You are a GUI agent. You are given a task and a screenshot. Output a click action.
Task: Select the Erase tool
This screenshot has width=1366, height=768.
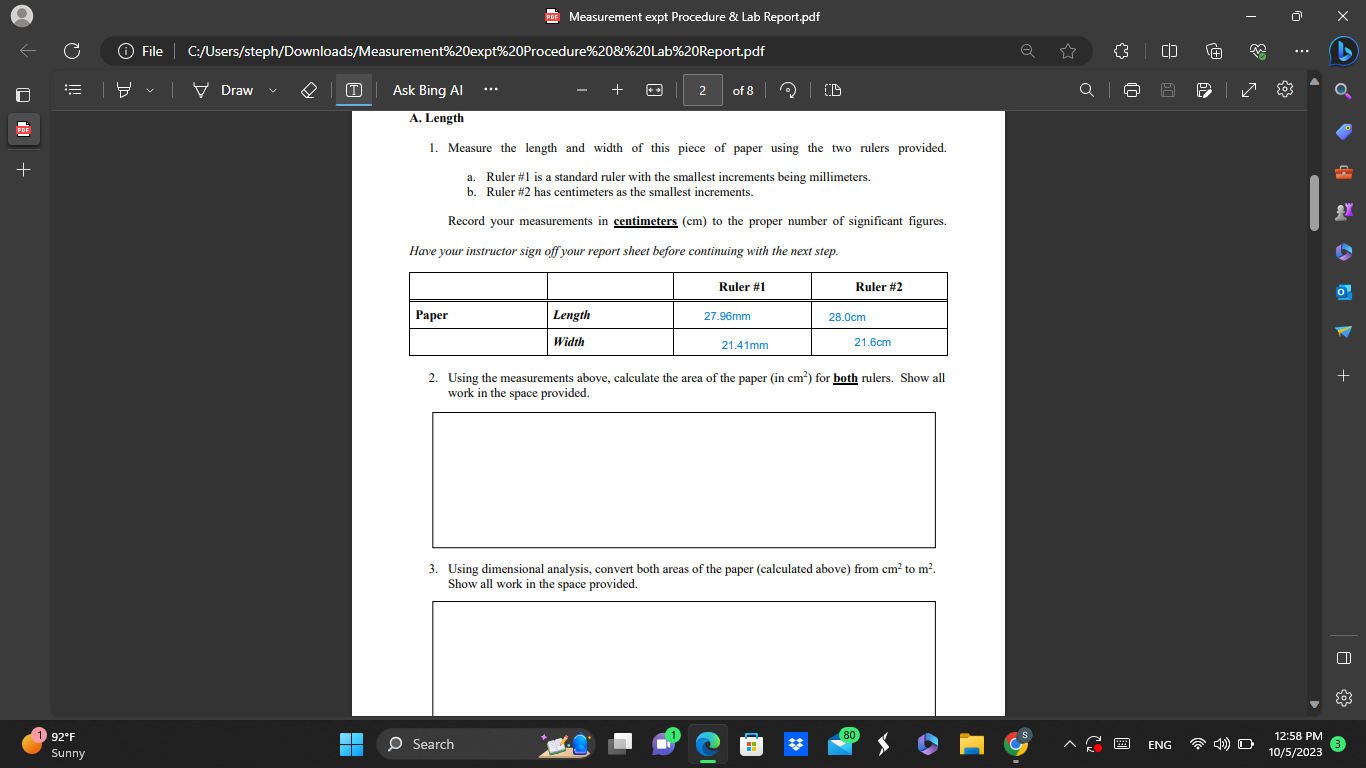tap(309, 90)
